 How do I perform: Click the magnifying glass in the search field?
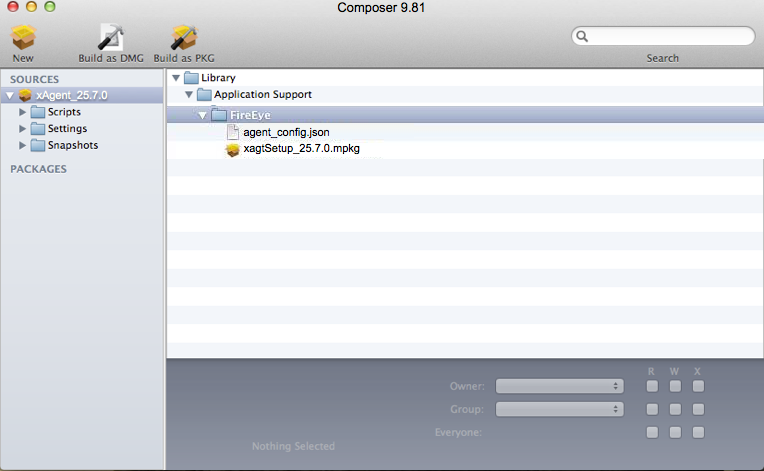[582, 36]
